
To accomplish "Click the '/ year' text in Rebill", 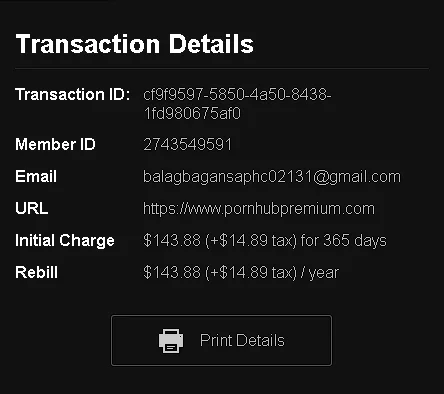I will click(320, 273).
